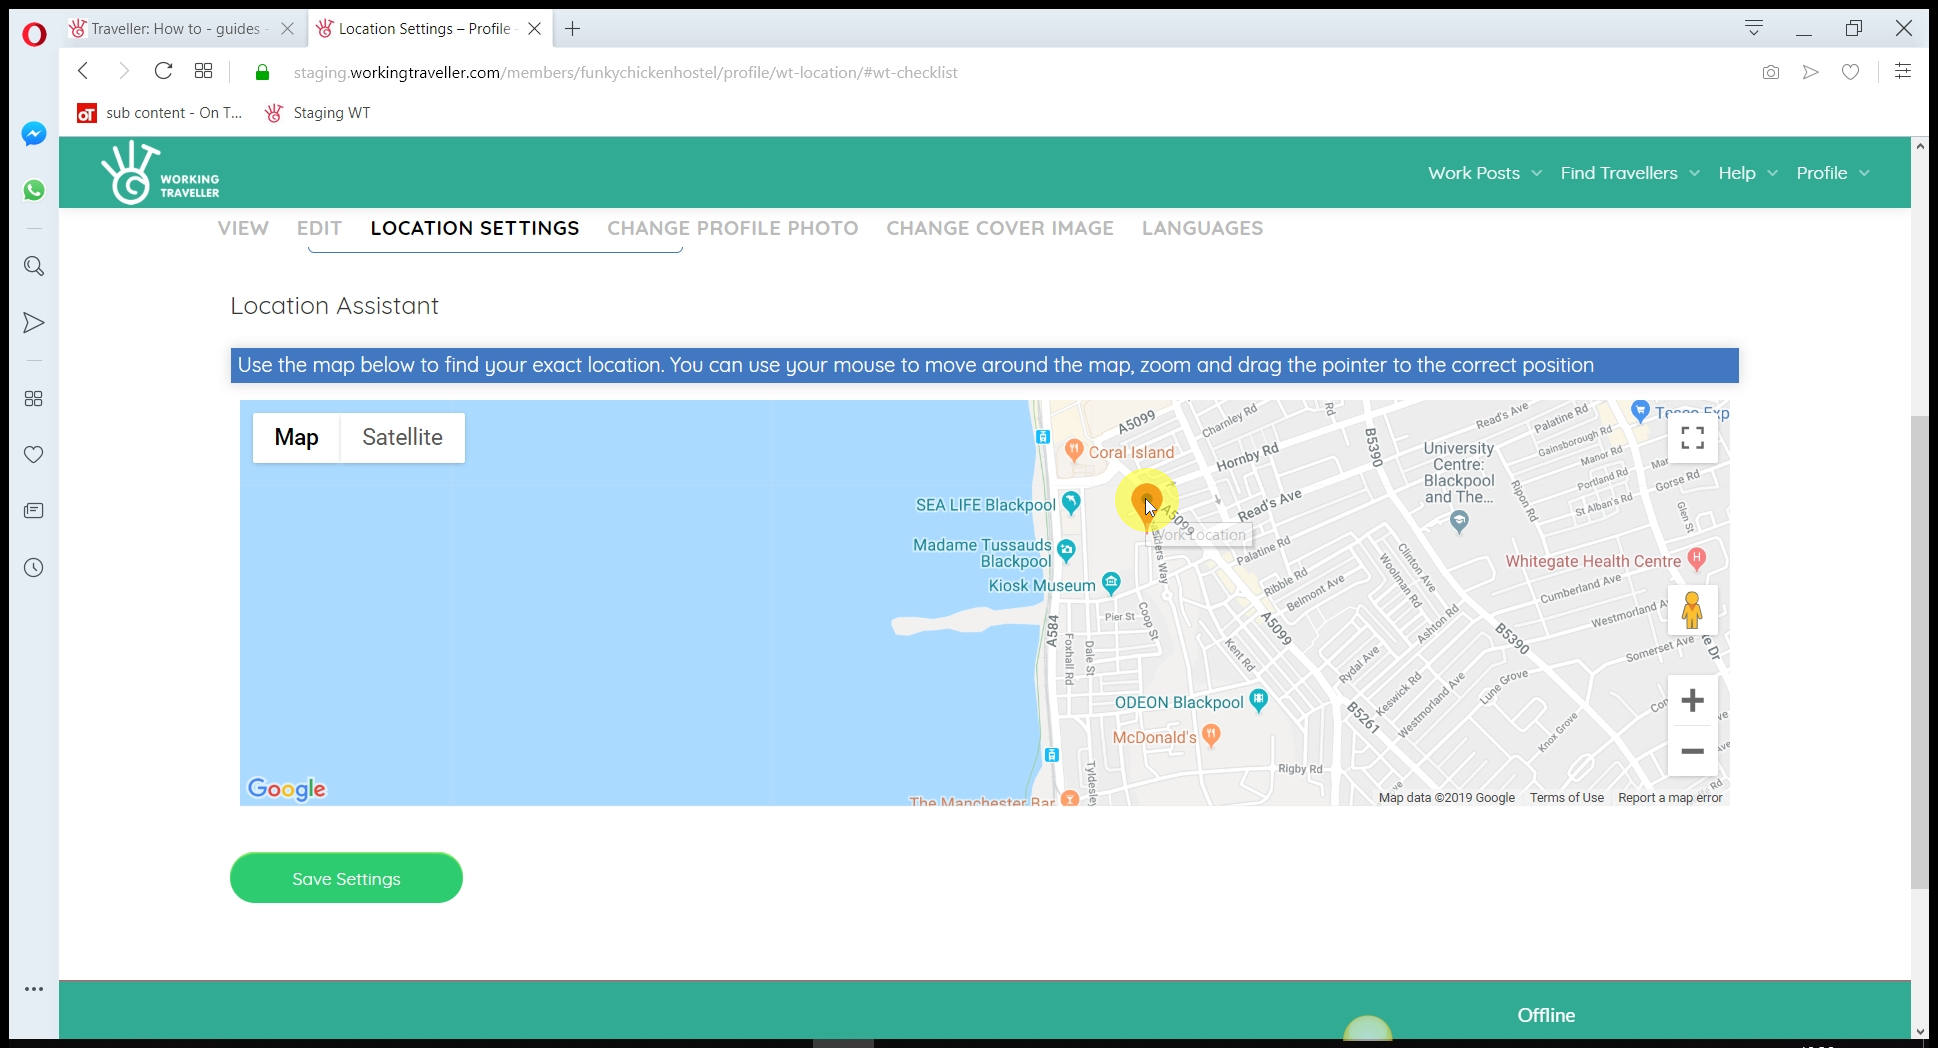The width and height of the screenshot is (1938, 1048).
Task: Open browsing history clock icon
Action: [34, 568]
